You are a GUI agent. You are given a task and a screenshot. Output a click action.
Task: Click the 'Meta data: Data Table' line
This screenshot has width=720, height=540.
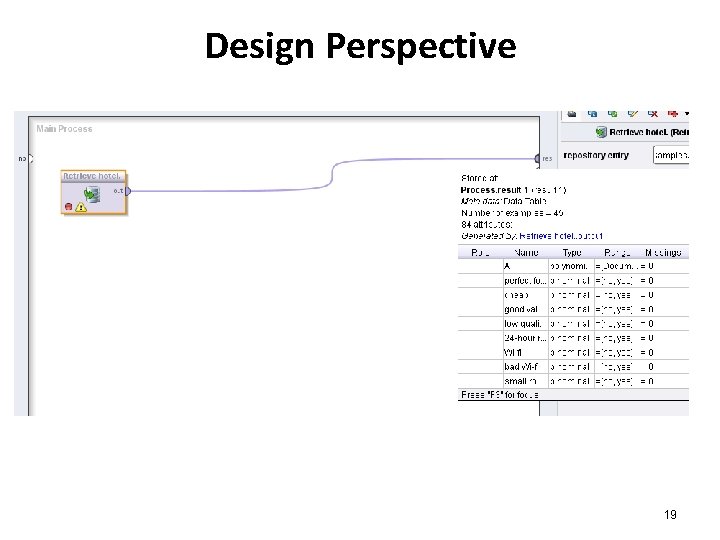click(504, 201)
